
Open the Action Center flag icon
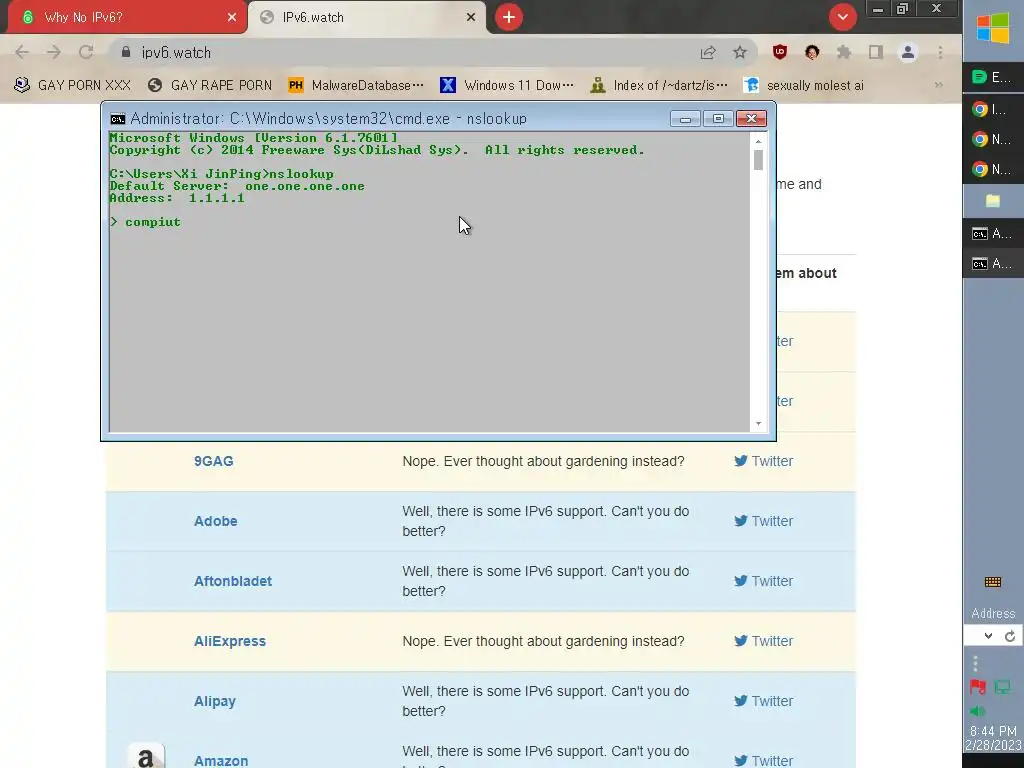click(978, 687)
